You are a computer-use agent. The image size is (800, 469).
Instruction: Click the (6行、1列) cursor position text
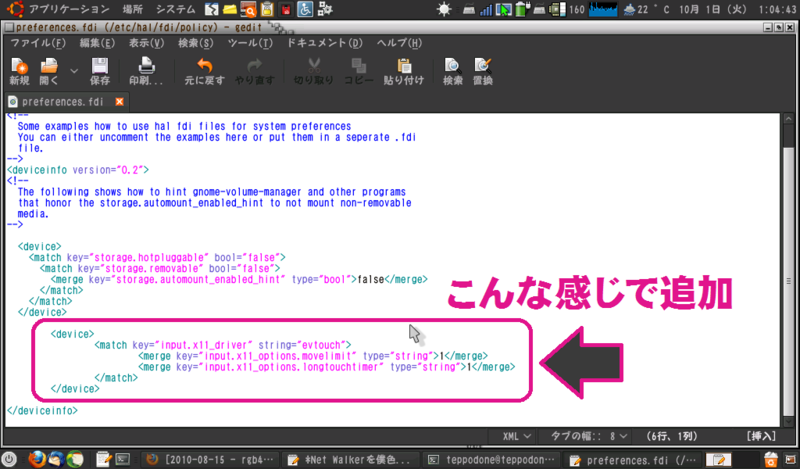671,436
